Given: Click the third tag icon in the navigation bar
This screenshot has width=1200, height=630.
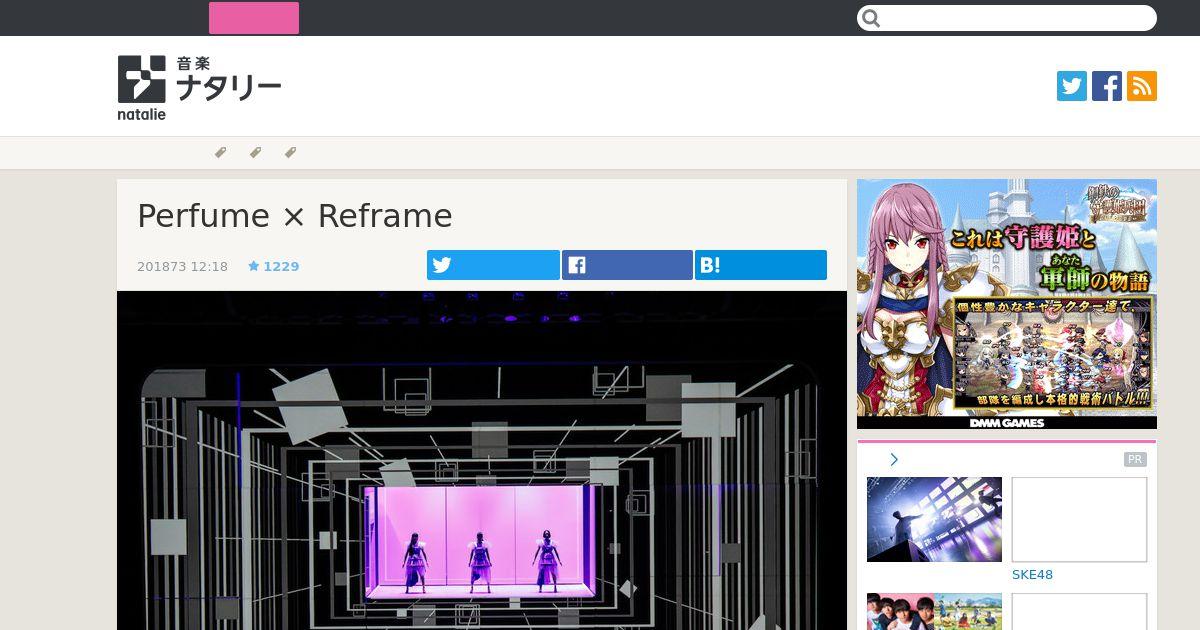Looking at the screenshot, I should pyautogui.click(x=291, y=153).
